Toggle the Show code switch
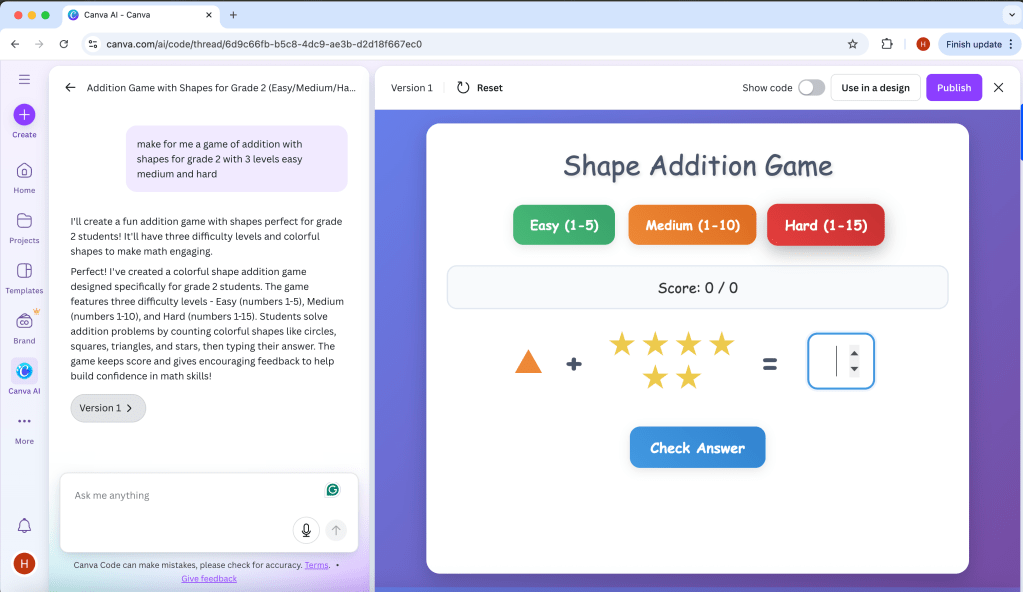1023x592 pixels. [811, 88]
